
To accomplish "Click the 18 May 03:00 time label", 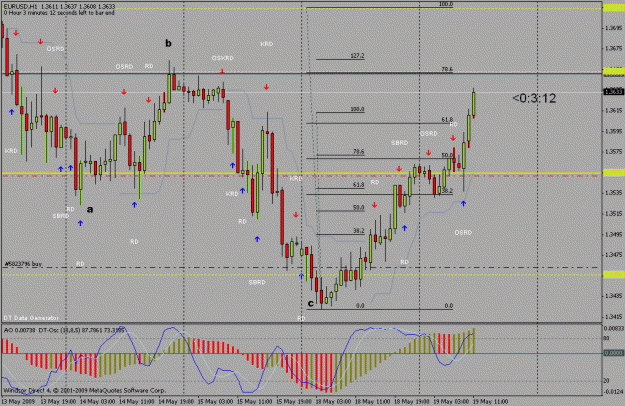I will [334, 401].
